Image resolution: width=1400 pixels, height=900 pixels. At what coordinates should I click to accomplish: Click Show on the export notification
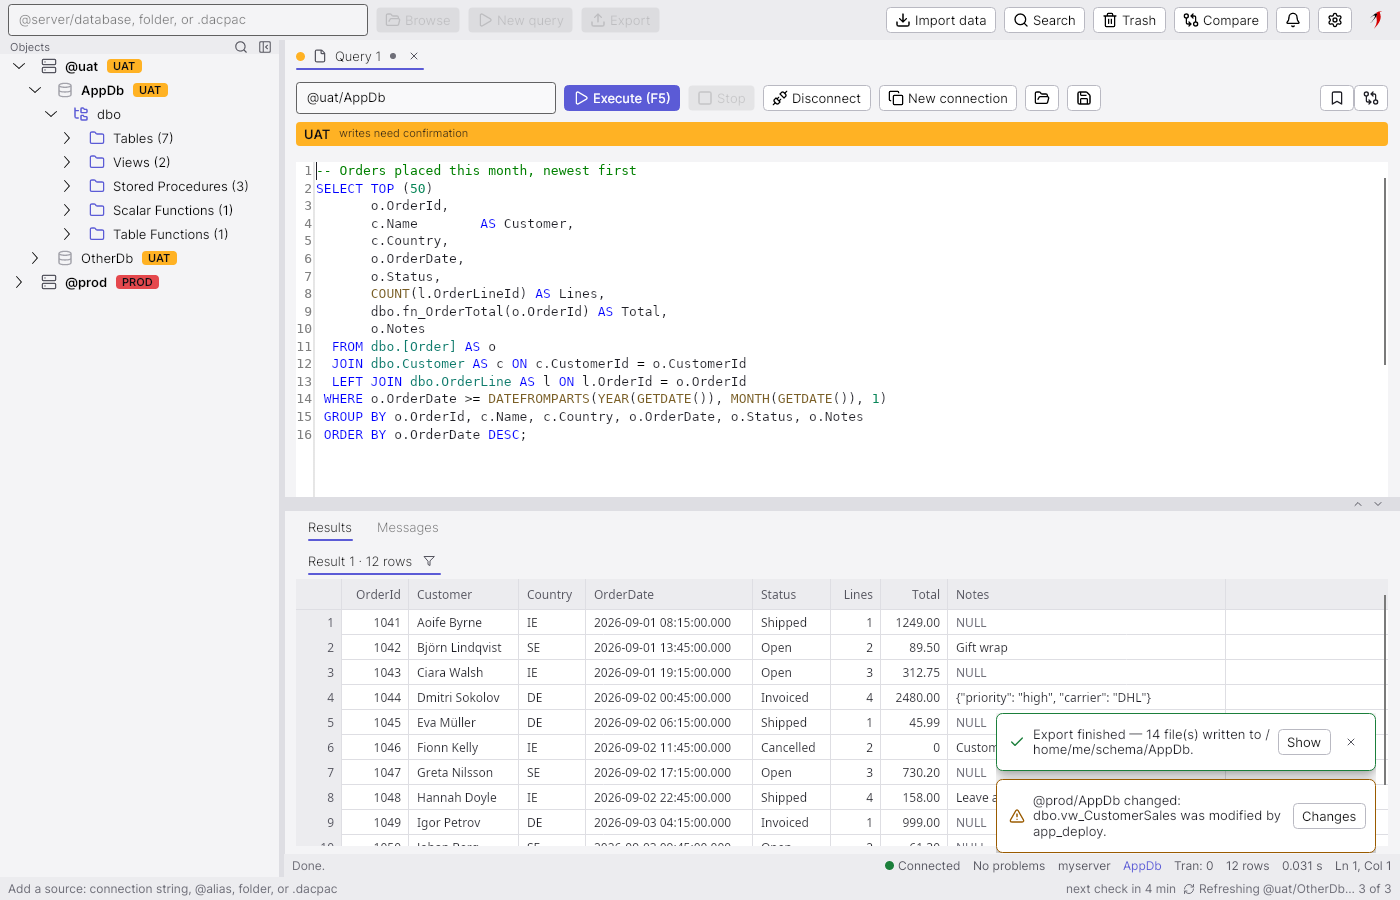[1304, 742]
